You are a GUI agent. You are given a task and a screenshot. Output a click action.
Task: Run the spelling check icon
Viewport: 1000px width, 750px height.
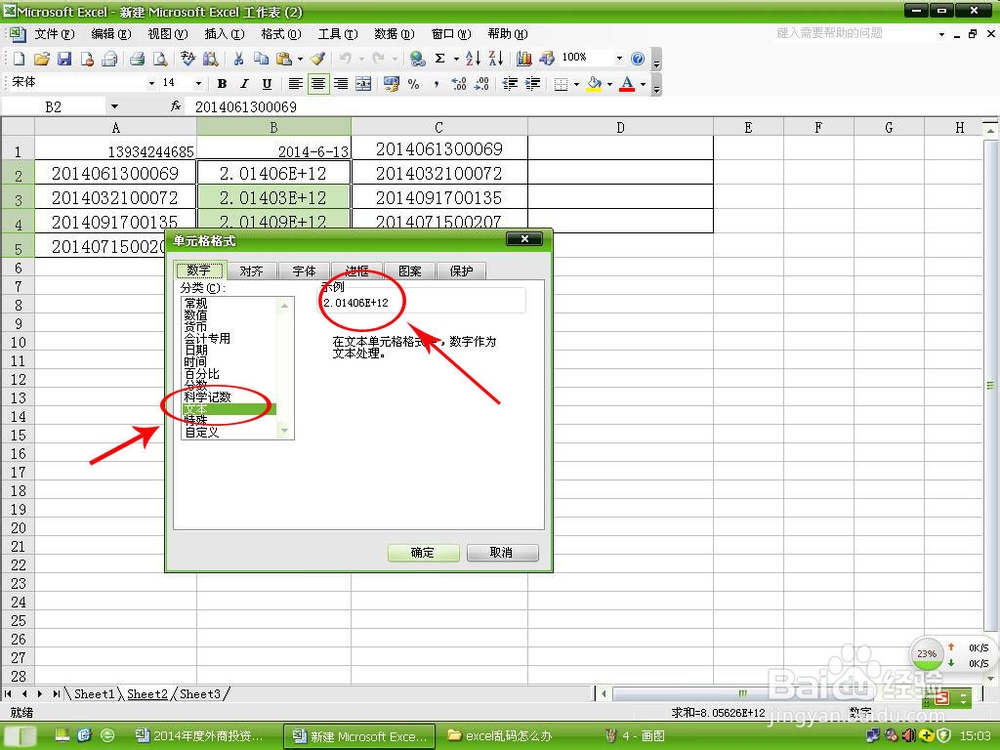[x=188, y=59]
